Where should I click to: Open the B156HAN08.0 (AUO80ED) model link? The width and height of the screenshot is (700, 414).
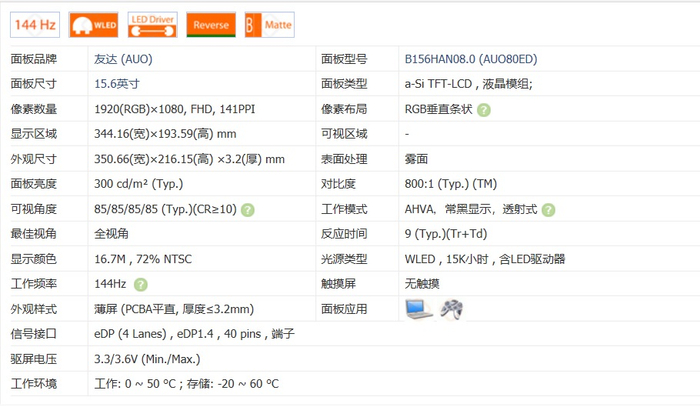tap(471, 59)
